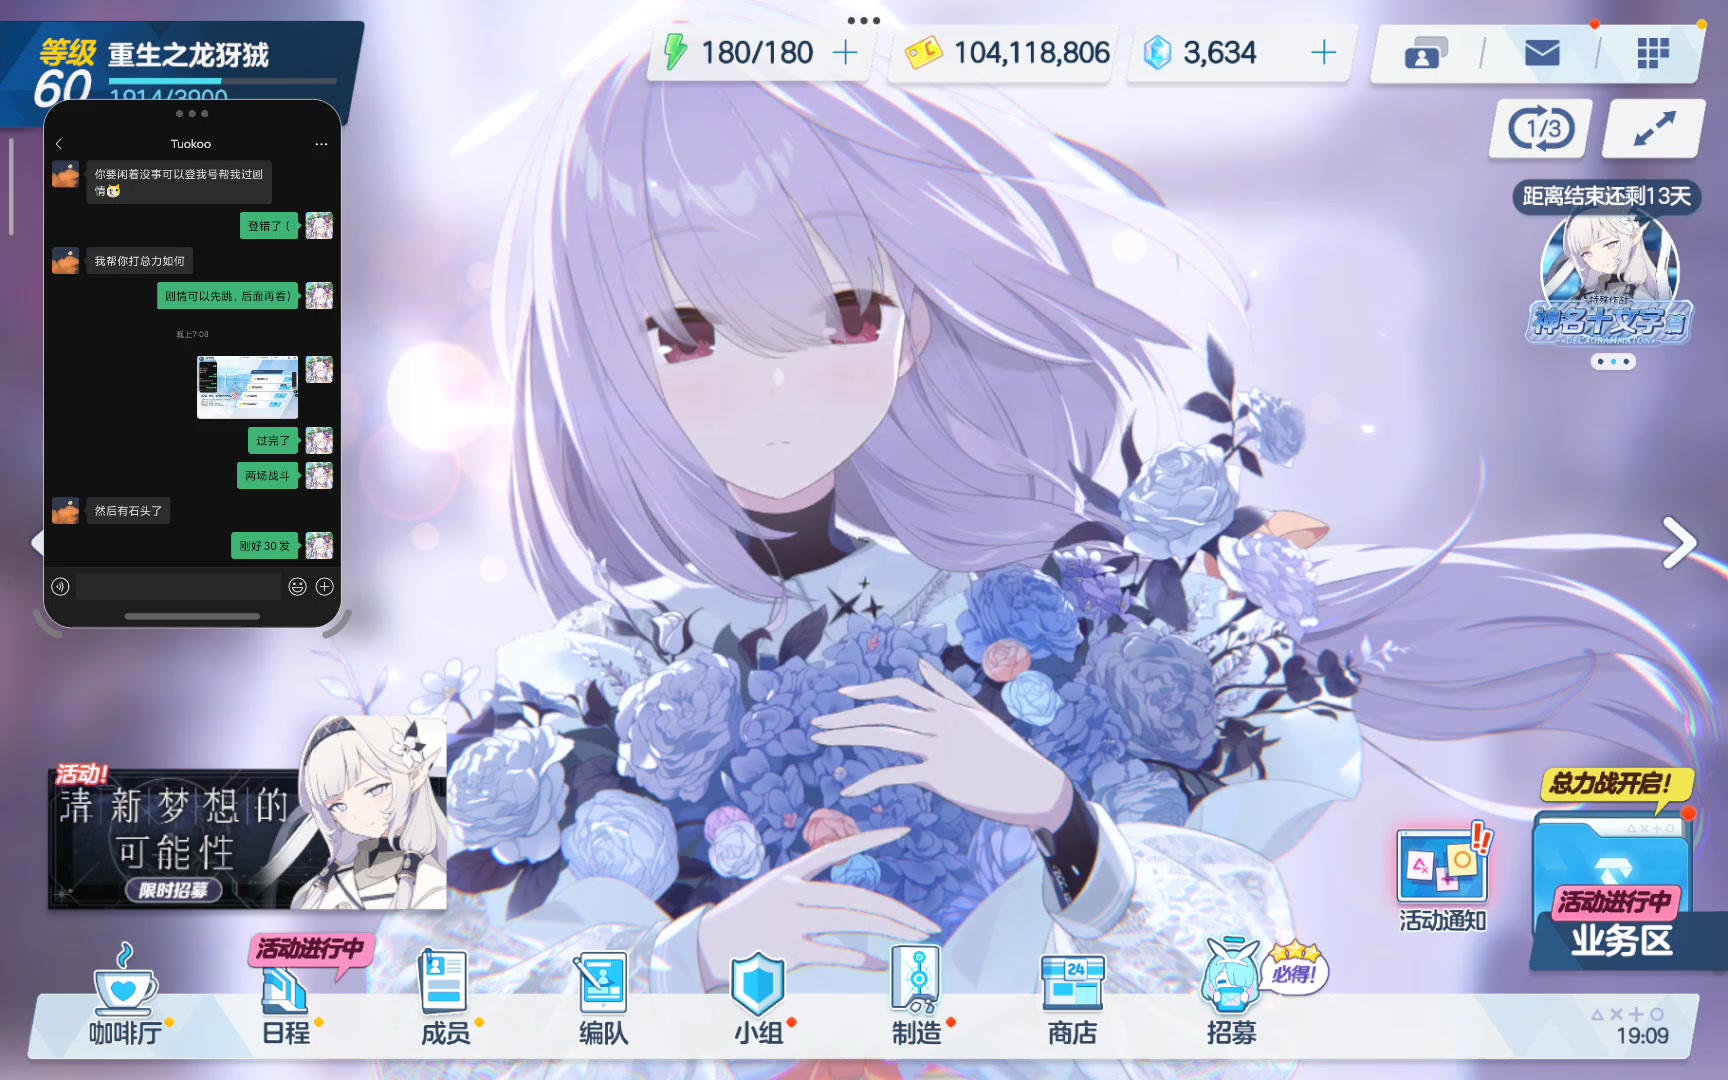Hide UI with the expand arrows icon
This screenshot has width=1728, height=1080.
1654,129
